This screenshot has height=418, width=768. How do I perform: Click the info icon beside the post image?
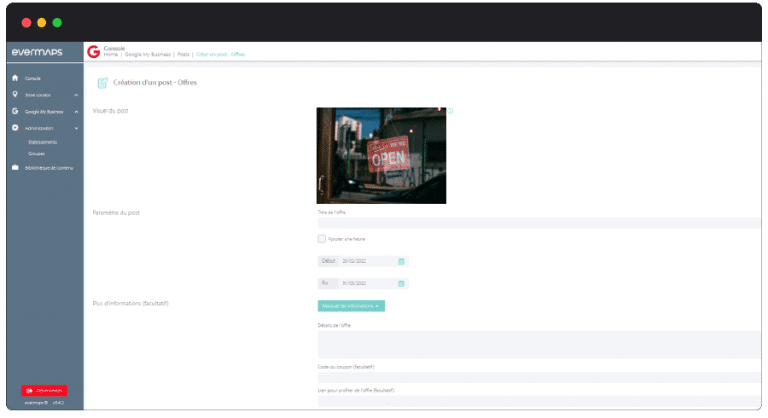click(x=450, y=111)
